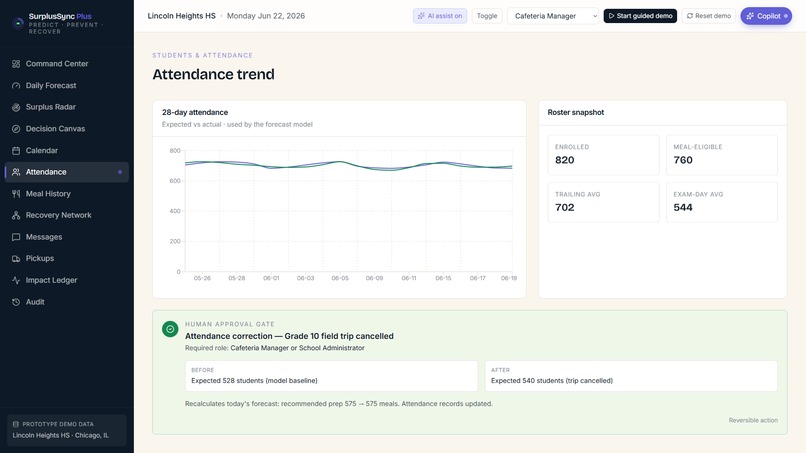Screen dimensions: 806x453
Task: Click the play icon in Start guided demo
Action: (611, 16)
